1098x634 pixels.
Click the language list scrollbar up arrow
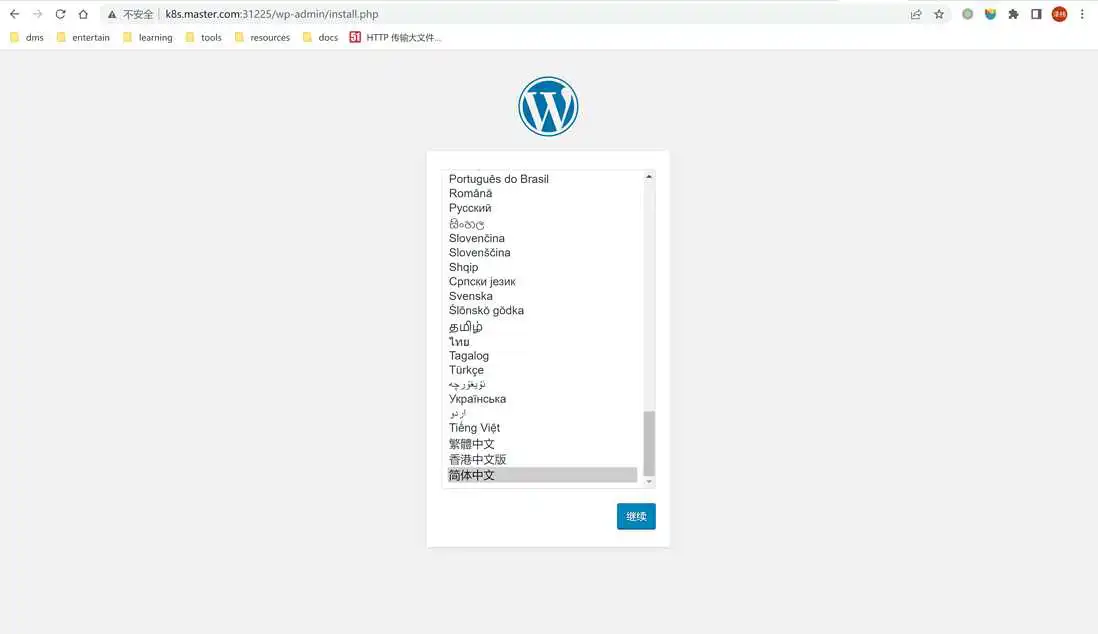649,177
